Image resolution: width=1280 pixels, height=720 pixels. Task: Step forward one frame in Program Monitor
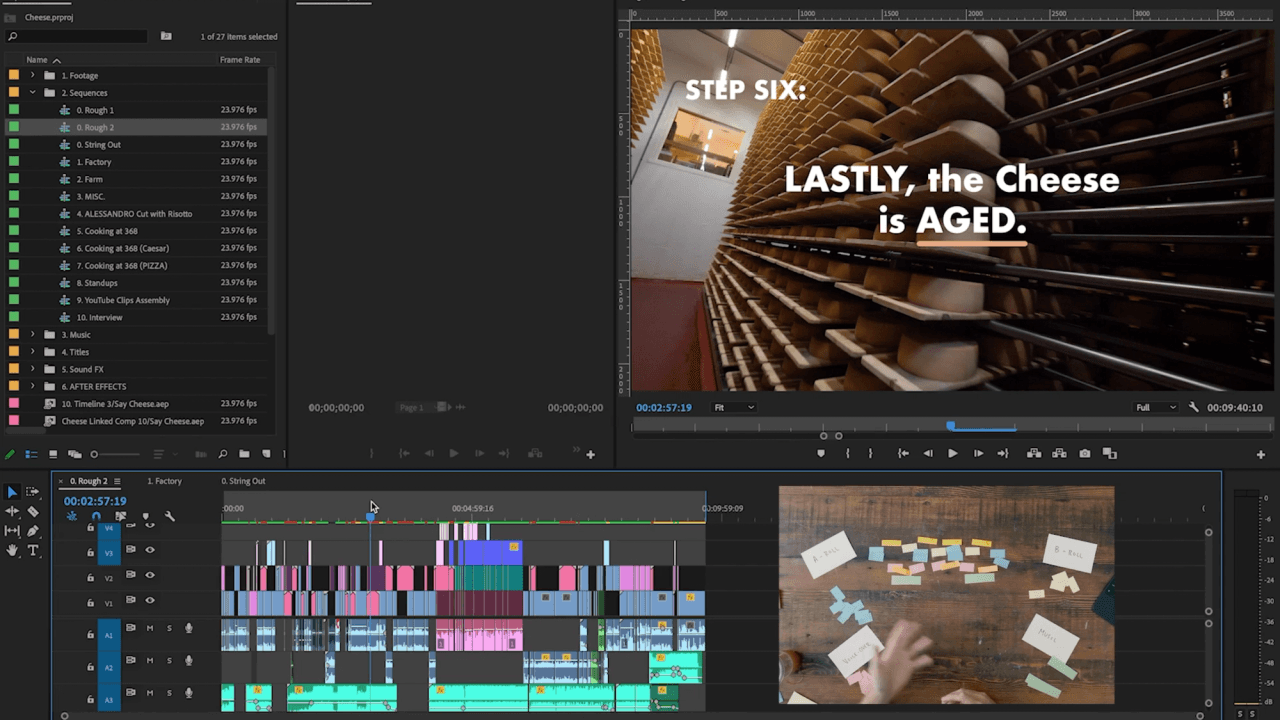click(978, 453)
